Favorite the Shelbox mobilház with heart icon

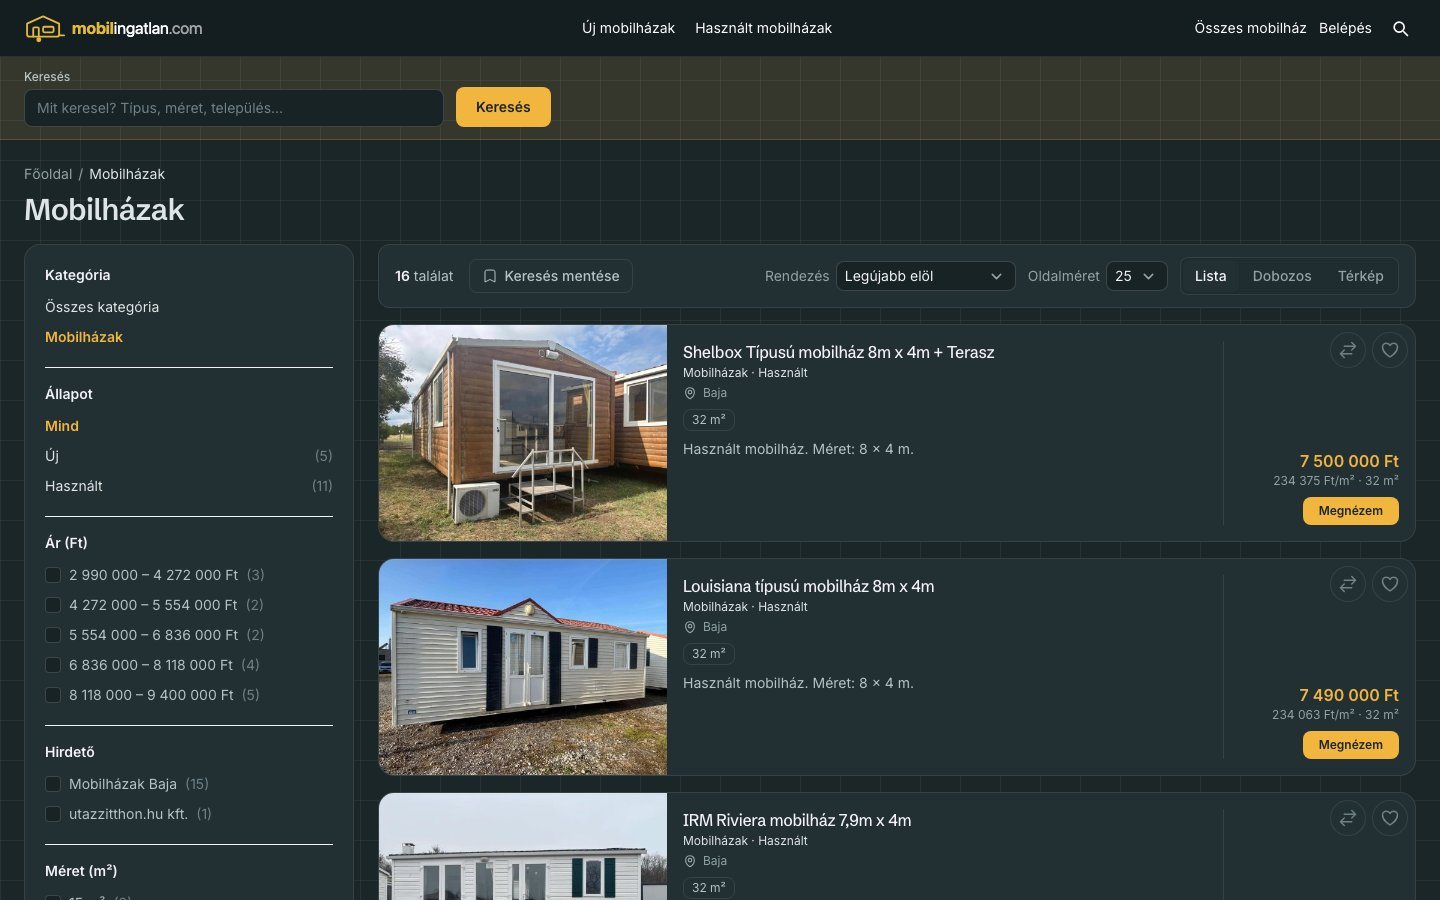click(1390, 350)
